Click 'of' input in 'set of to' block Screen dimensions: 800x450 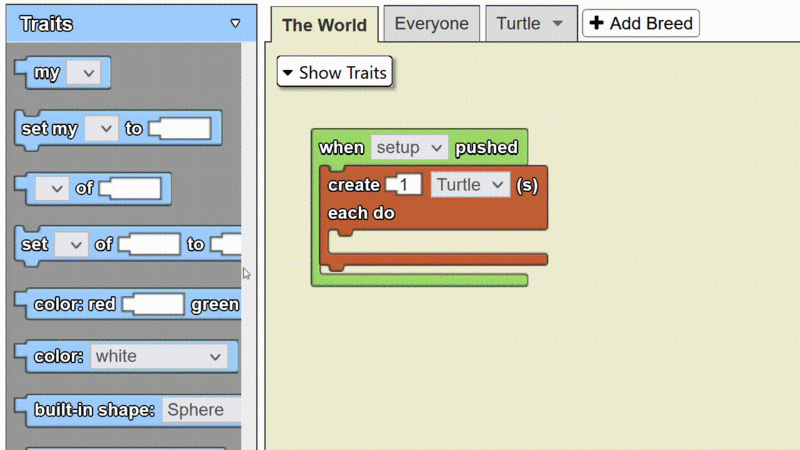pyautogui.click(x=149, y=244)
